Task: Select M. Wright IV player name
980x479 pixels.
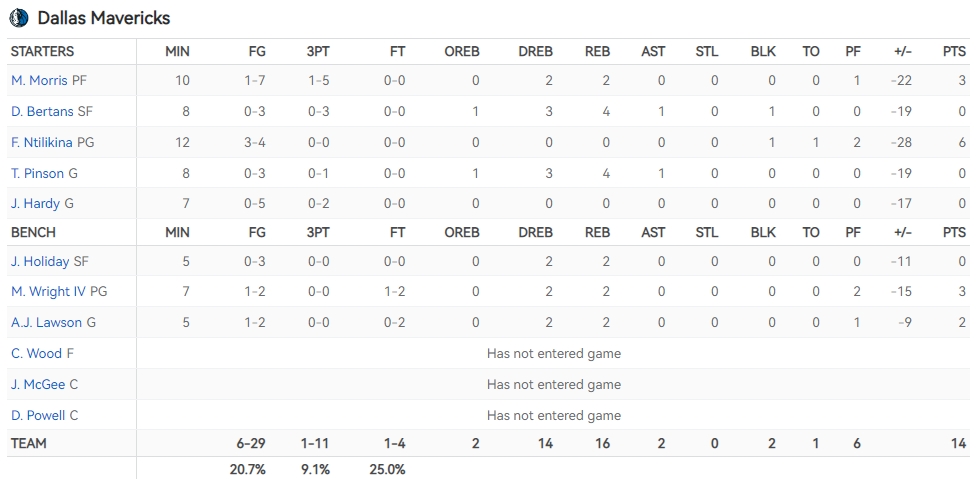Action: click(48, 291)
